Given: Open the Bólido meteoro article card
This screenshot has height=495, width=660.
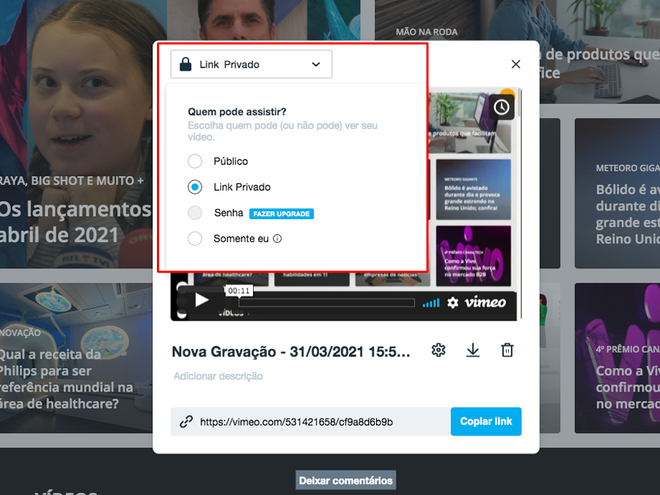Looking at the screenshot, I should tap(617, 193).
